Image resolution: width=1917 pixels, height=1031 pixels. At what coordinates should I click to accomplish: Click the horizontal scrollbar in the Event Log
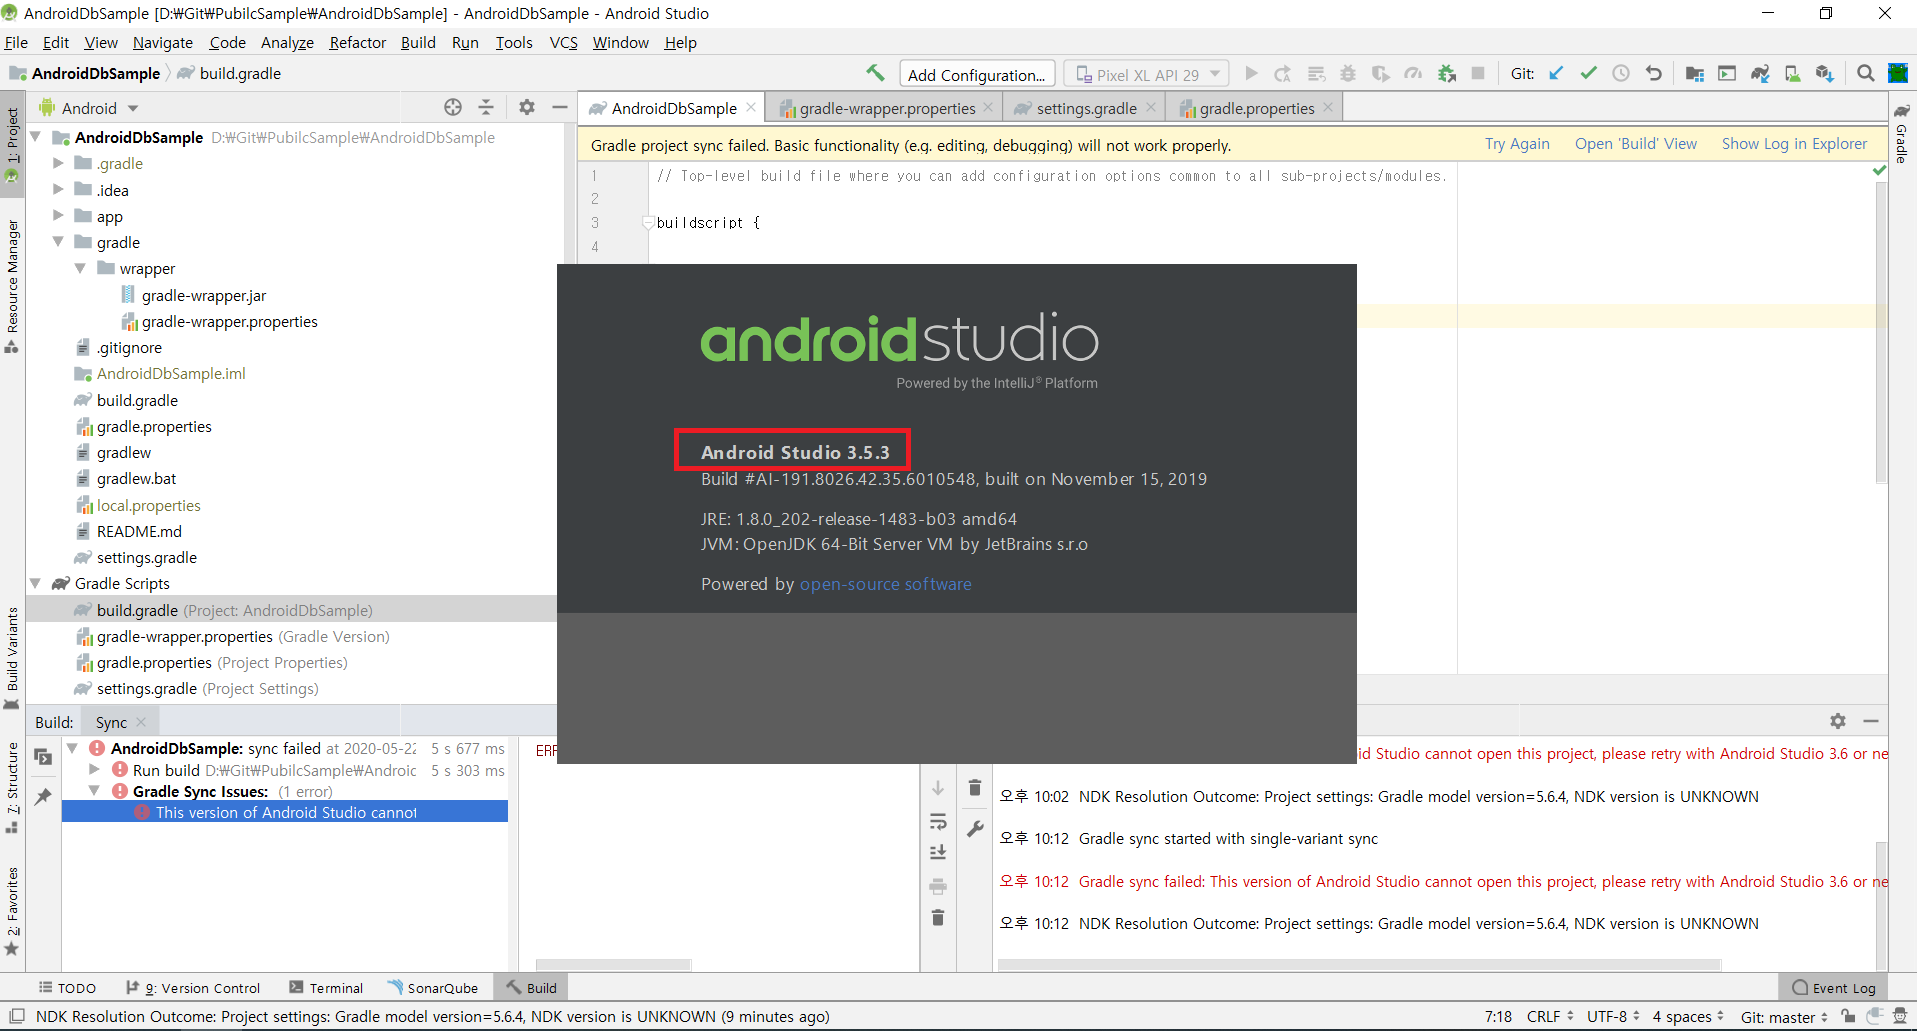(x=1360, y=965)
